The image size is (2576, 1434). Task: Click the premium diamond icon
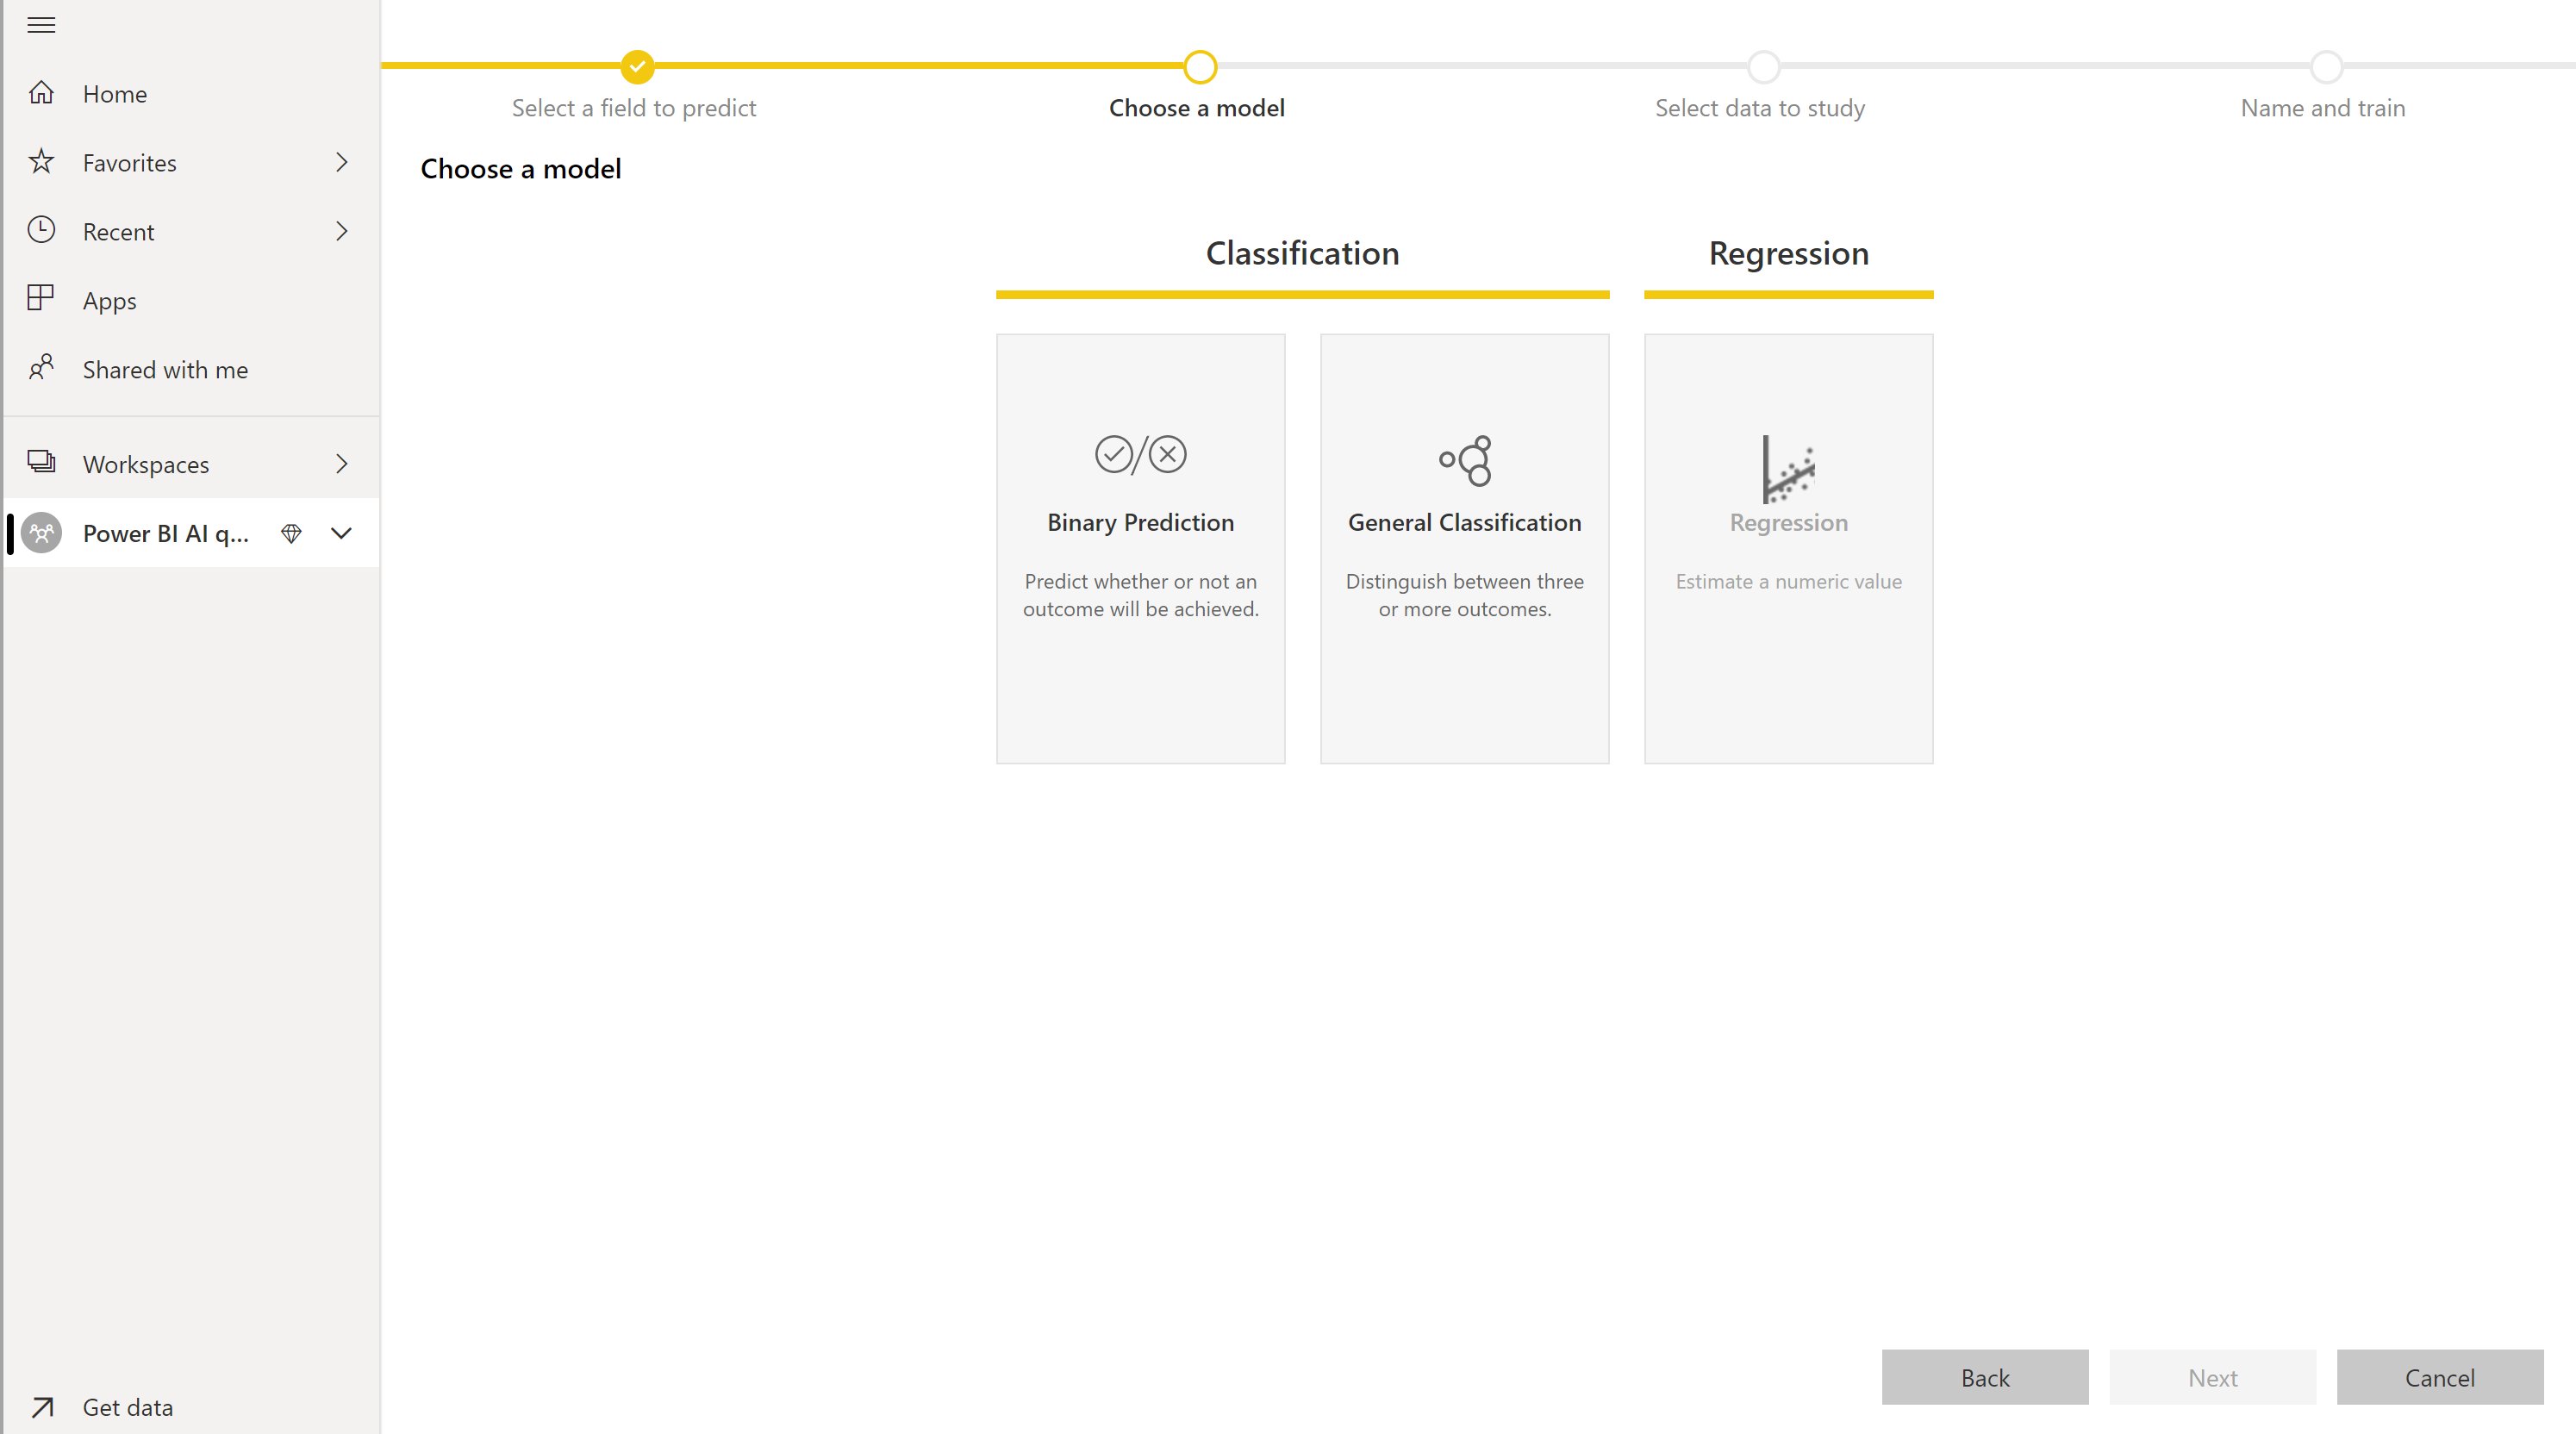click(291, 533)
